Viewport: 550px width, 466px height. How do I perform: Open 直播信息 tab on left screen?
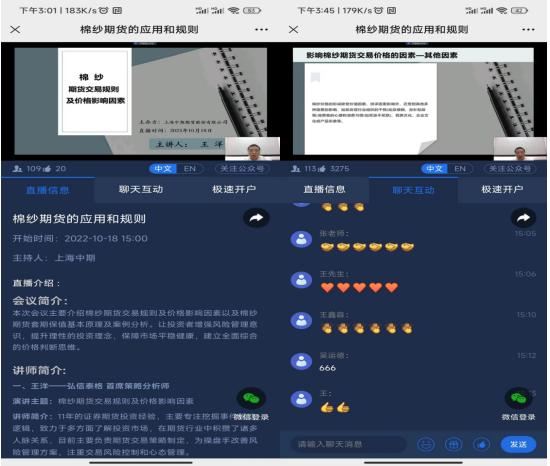pyautogui.click(x=48, y=190)
